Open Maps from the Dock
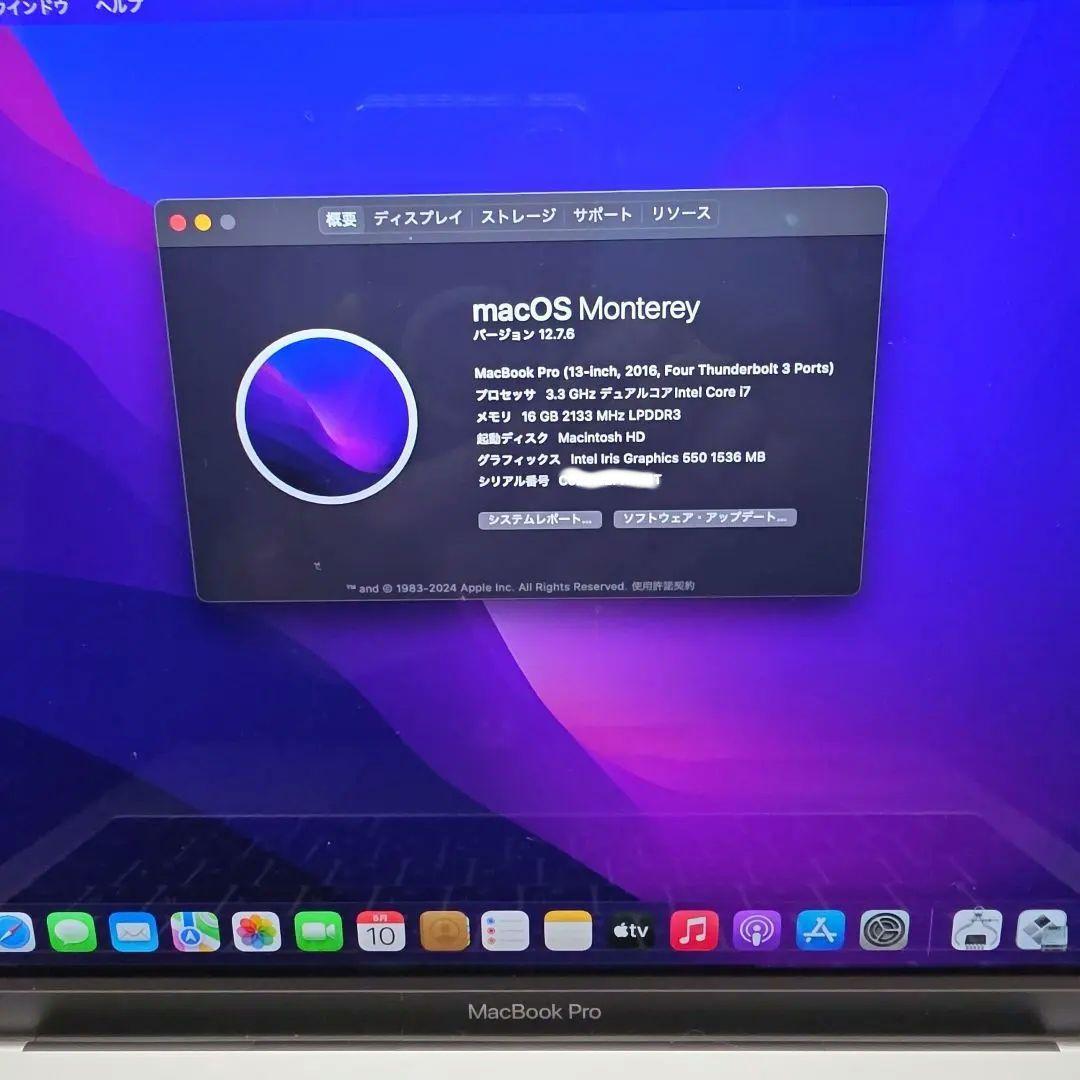The height and width of the screenshot is (1080, 1080). [196, 932]
